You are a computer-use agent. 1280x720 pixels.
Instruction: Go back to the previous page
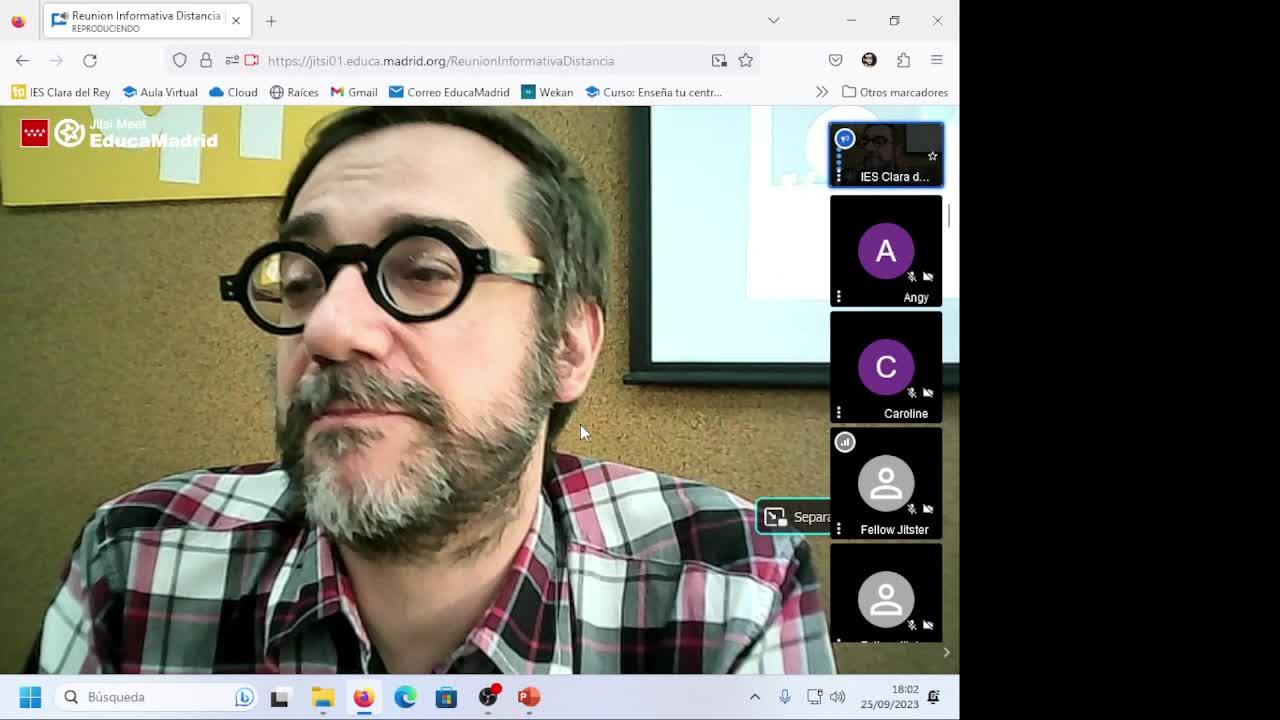click(22, 61)
